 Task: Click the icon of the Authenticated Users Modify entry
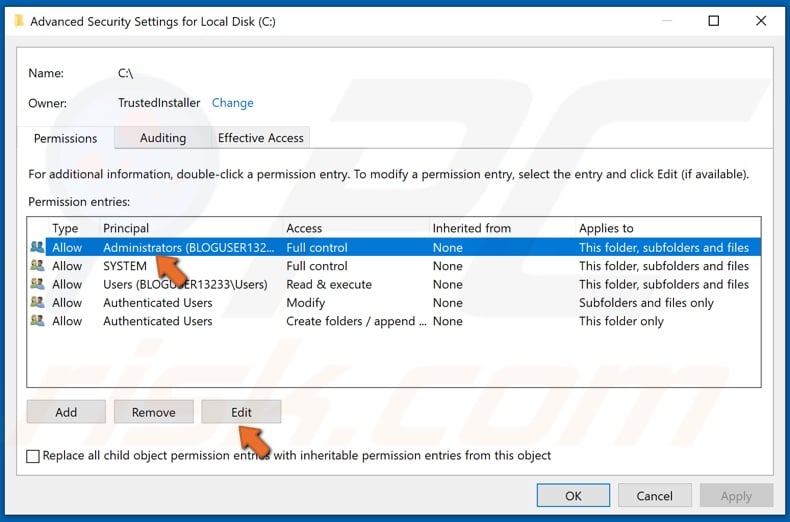coord(38,302)
